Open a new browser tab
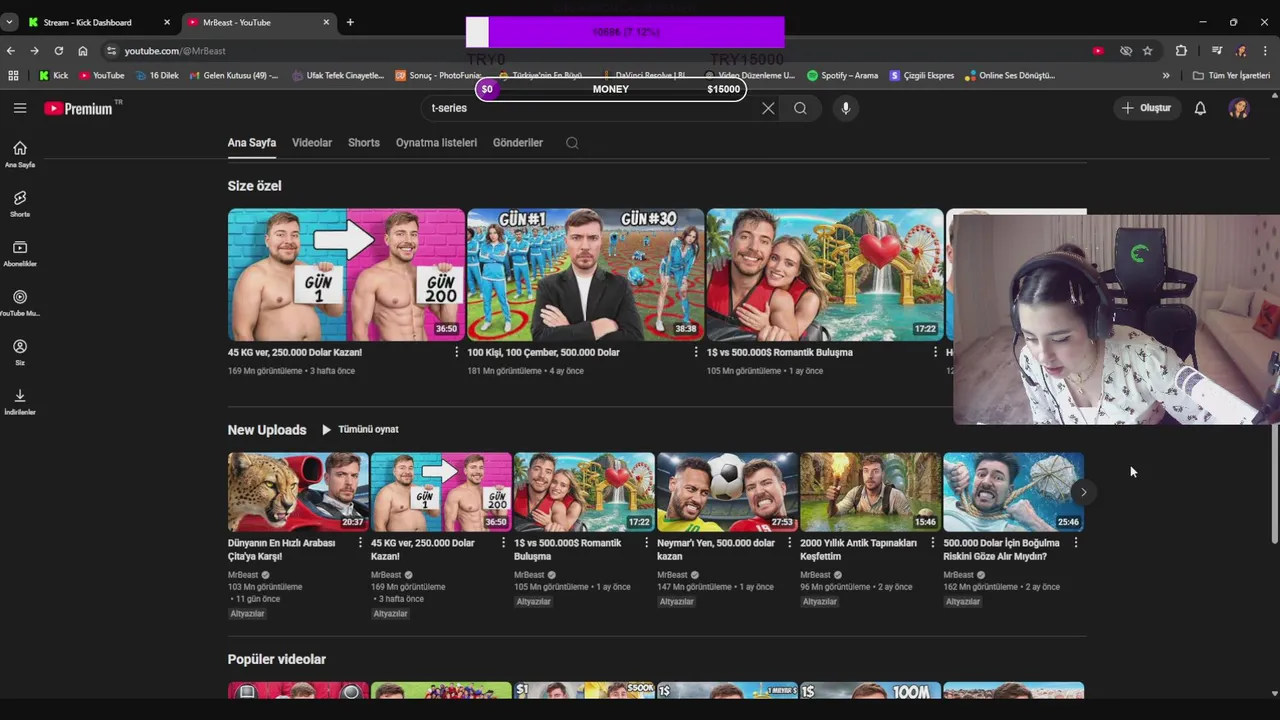Image resolution: width=1280 pixels, height=720 pixels. (350, 22)
